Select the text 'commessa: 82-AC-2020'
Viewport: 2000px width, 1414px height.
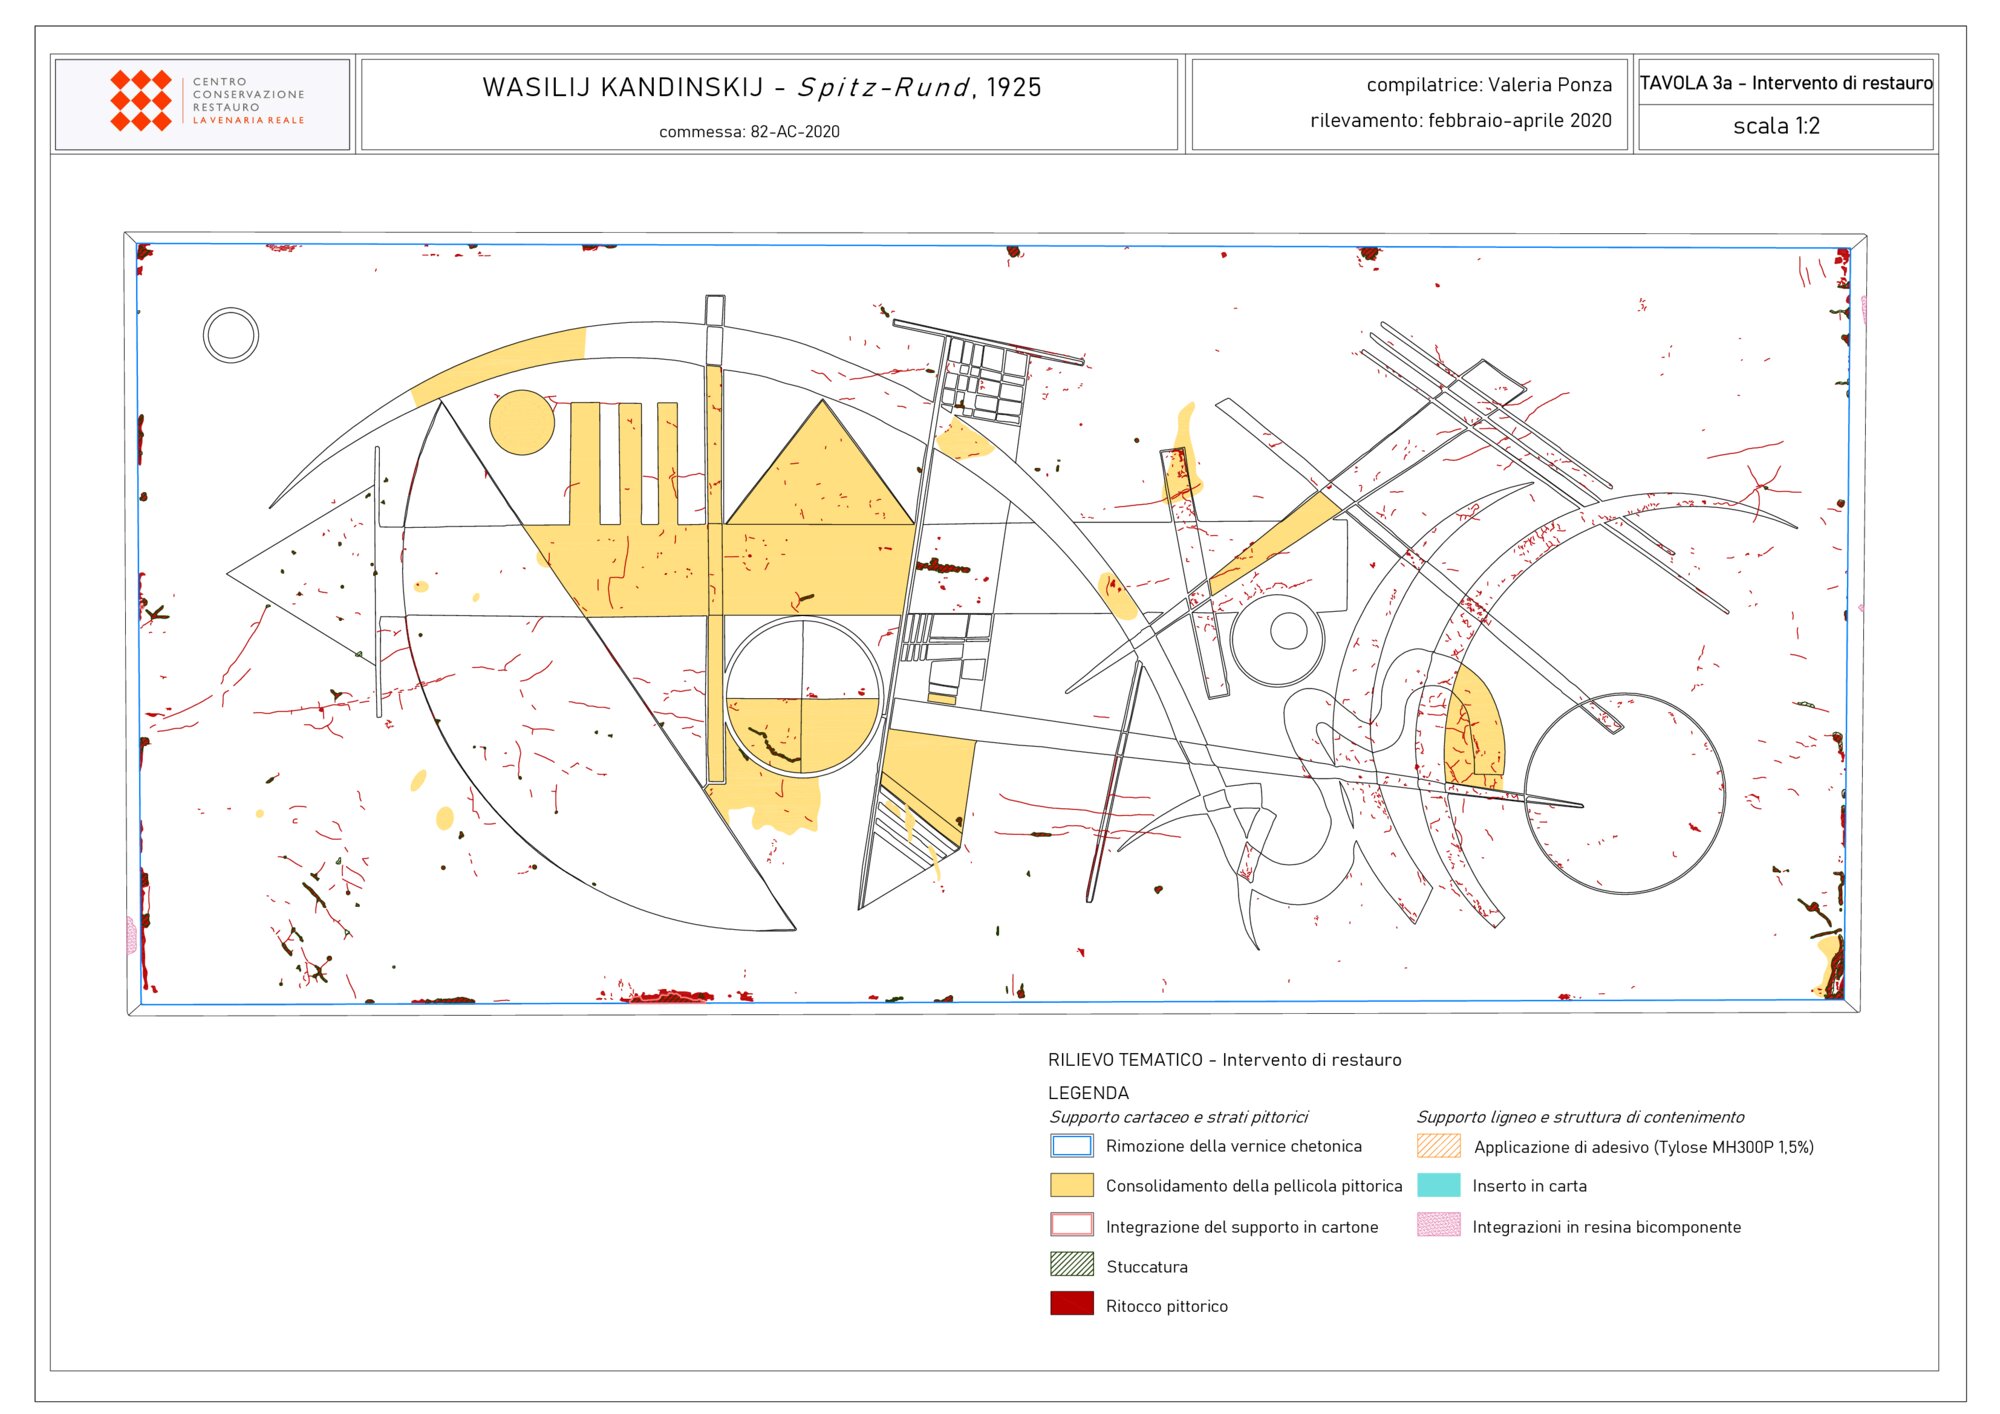[x=749, y=132]
